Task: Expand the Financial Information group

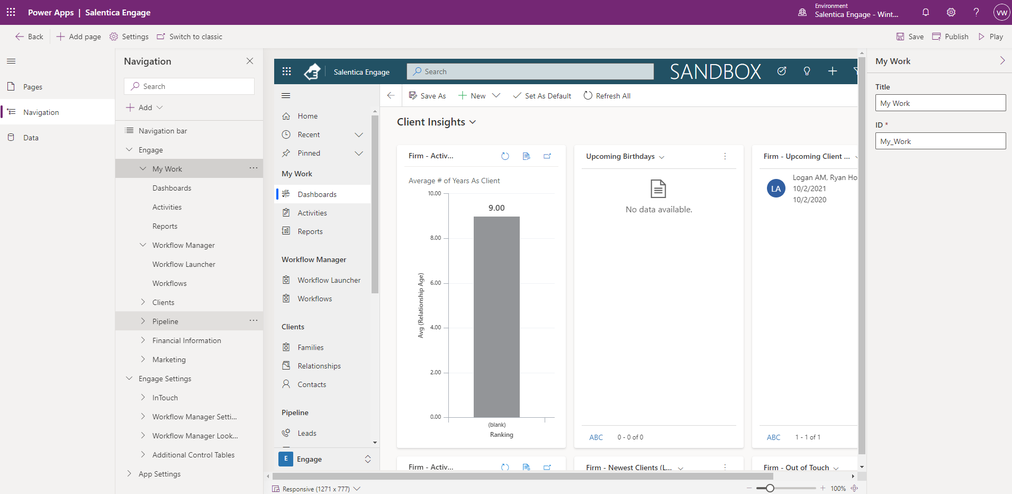Action: [x=143, y=340]
